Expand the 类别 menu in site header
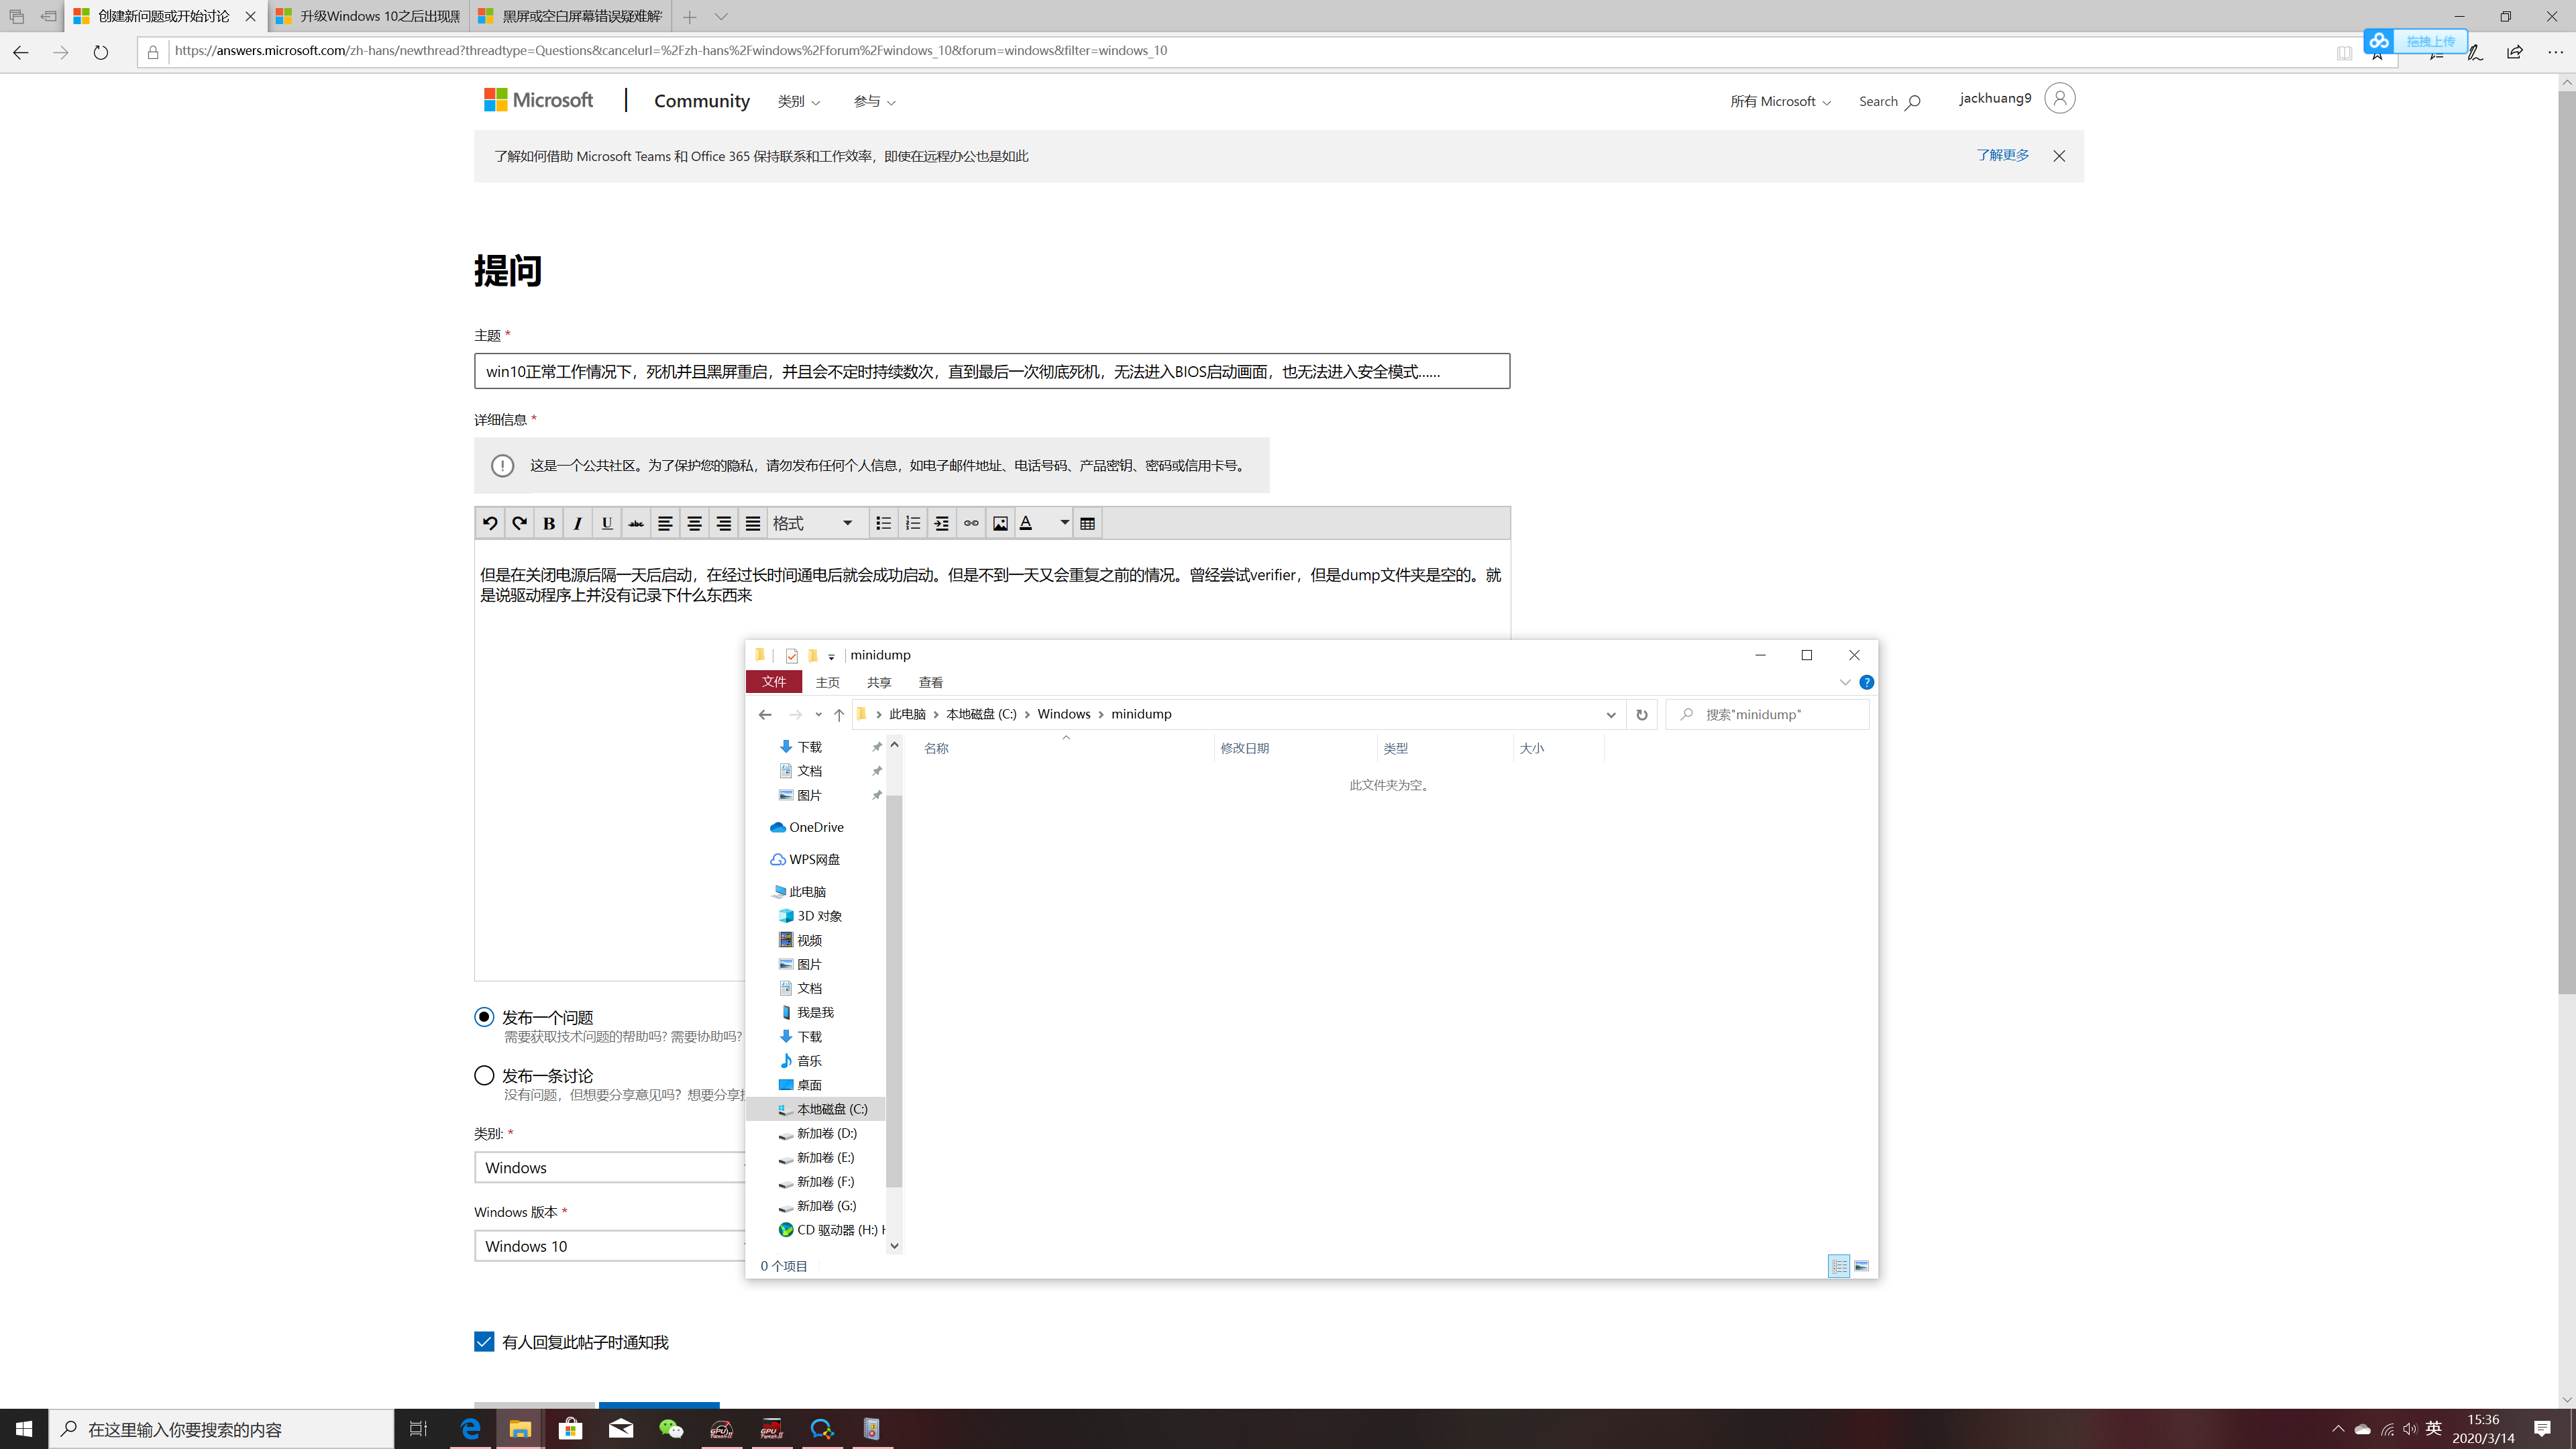 [x=799, y=101]
